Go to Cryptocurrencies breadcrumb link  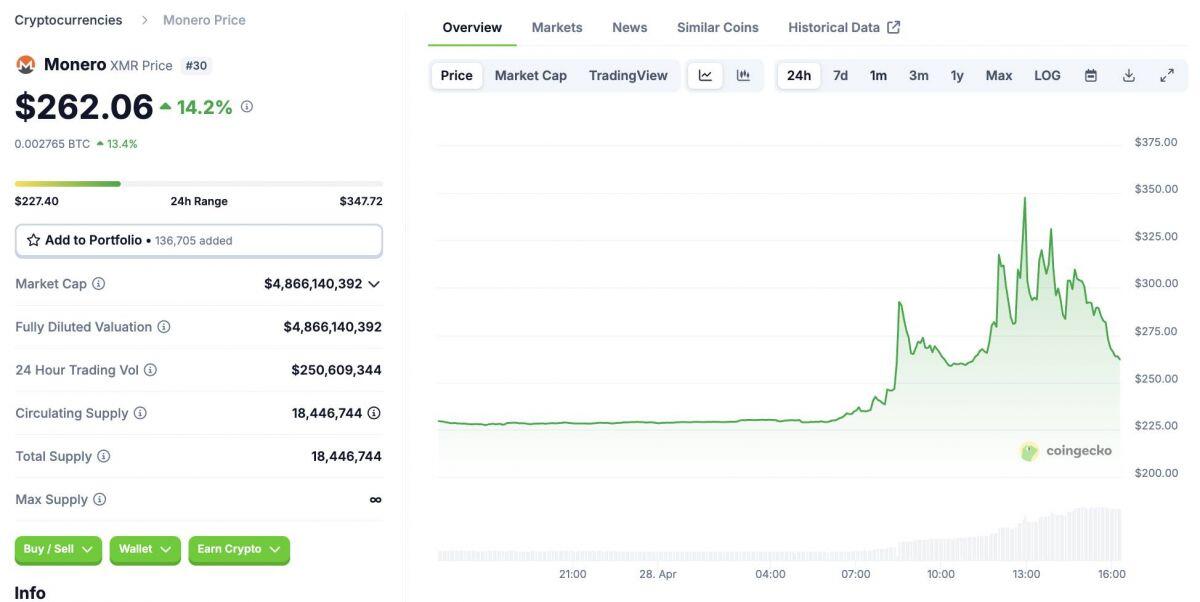[68, 20]
